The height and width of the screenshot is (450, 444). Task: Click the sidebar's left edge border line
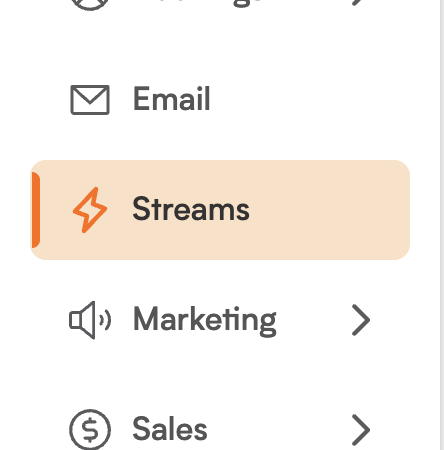[1, 225]
